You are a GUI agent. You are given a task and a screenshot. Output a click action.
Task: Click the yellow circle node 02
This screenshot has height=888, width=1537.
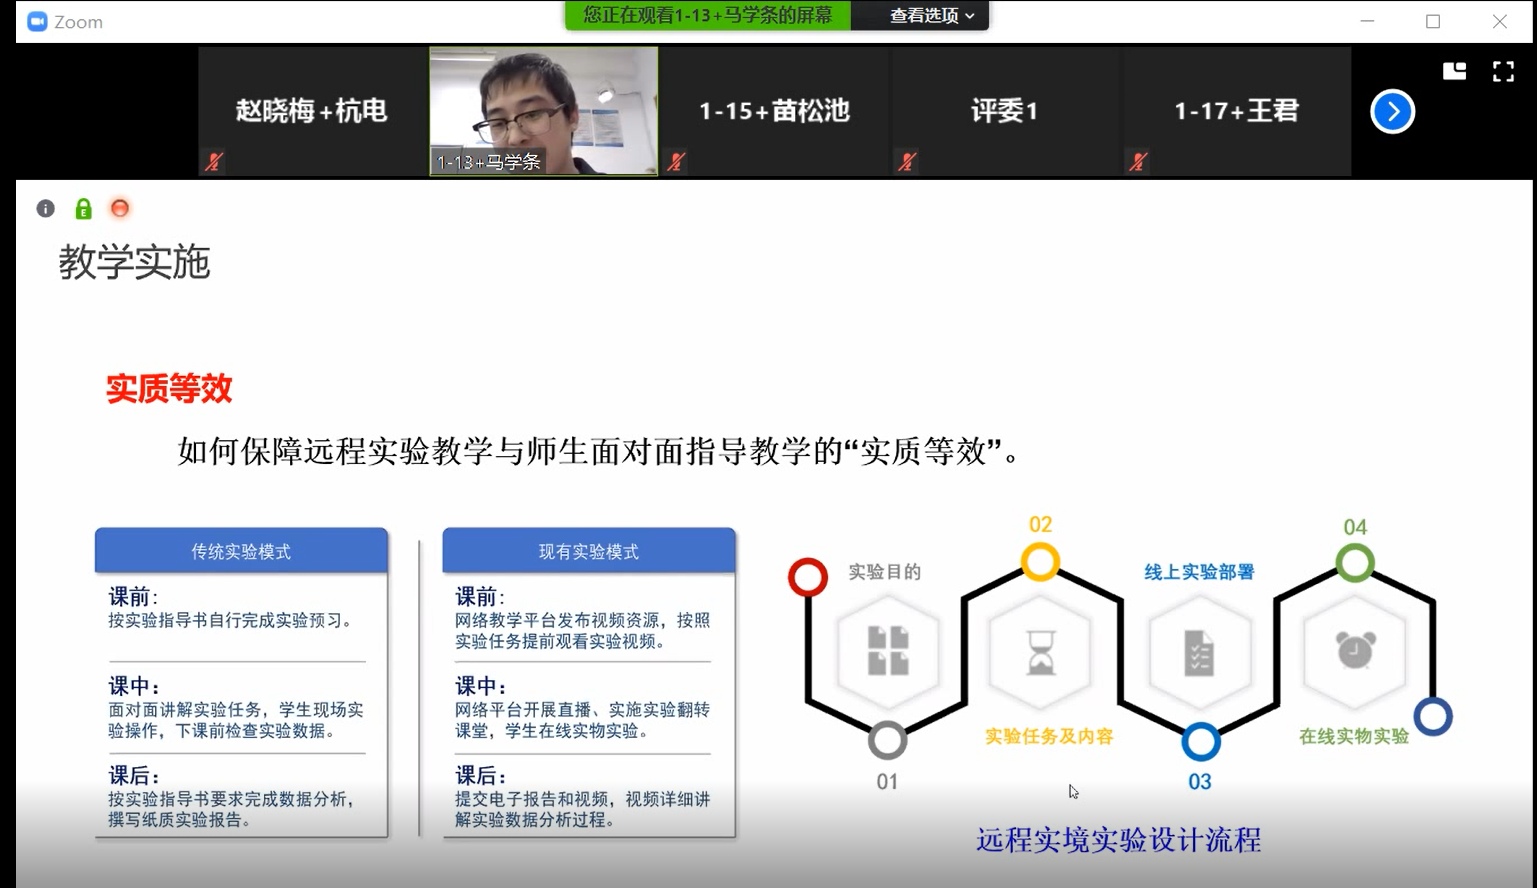click(x=1040, y=561)
